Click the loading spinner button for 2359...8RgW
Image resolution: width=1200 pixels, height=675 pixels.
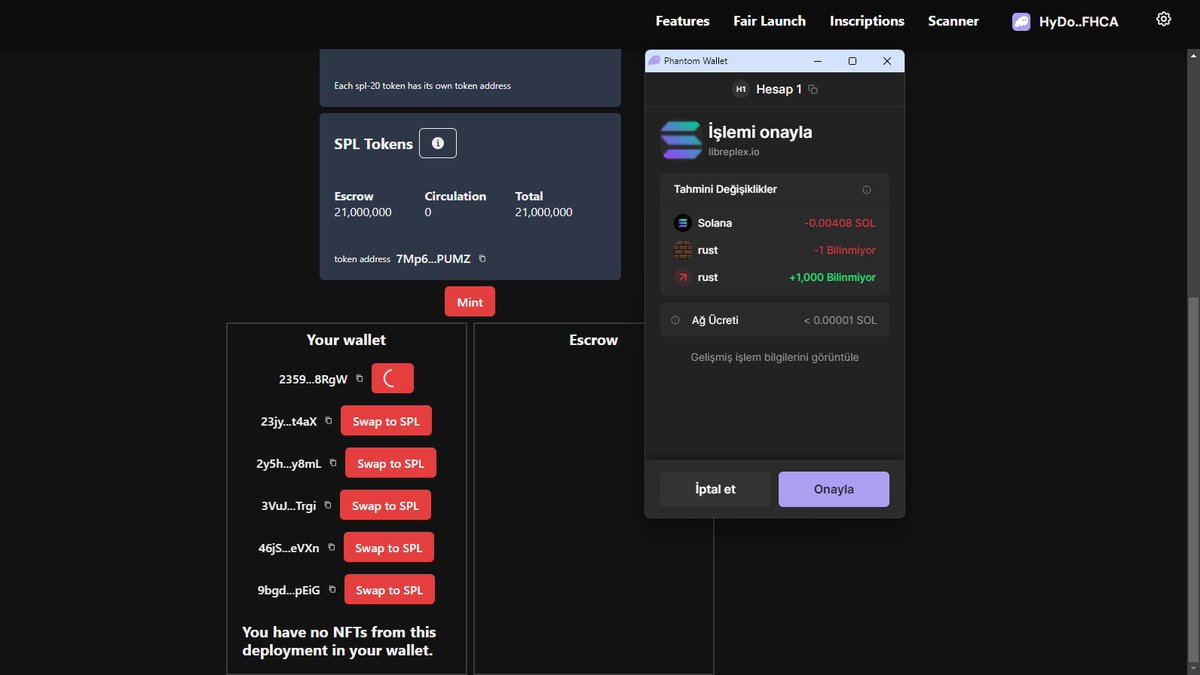coord(392,379)
